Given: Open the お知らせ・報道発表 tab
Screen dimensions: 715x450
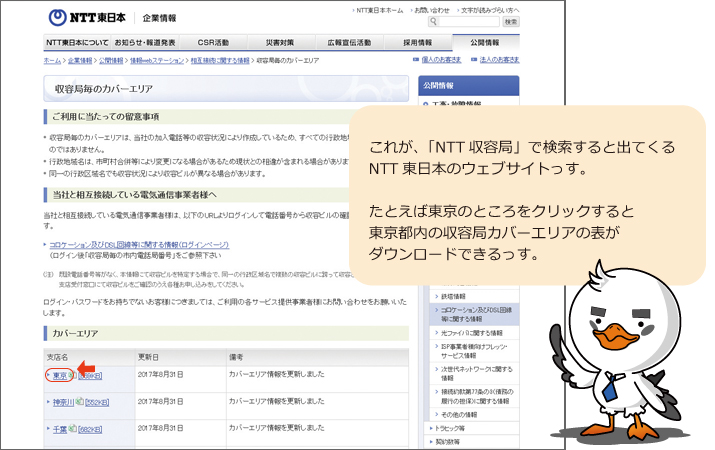Looking at the screenshot, I should (x=145, y=42).
